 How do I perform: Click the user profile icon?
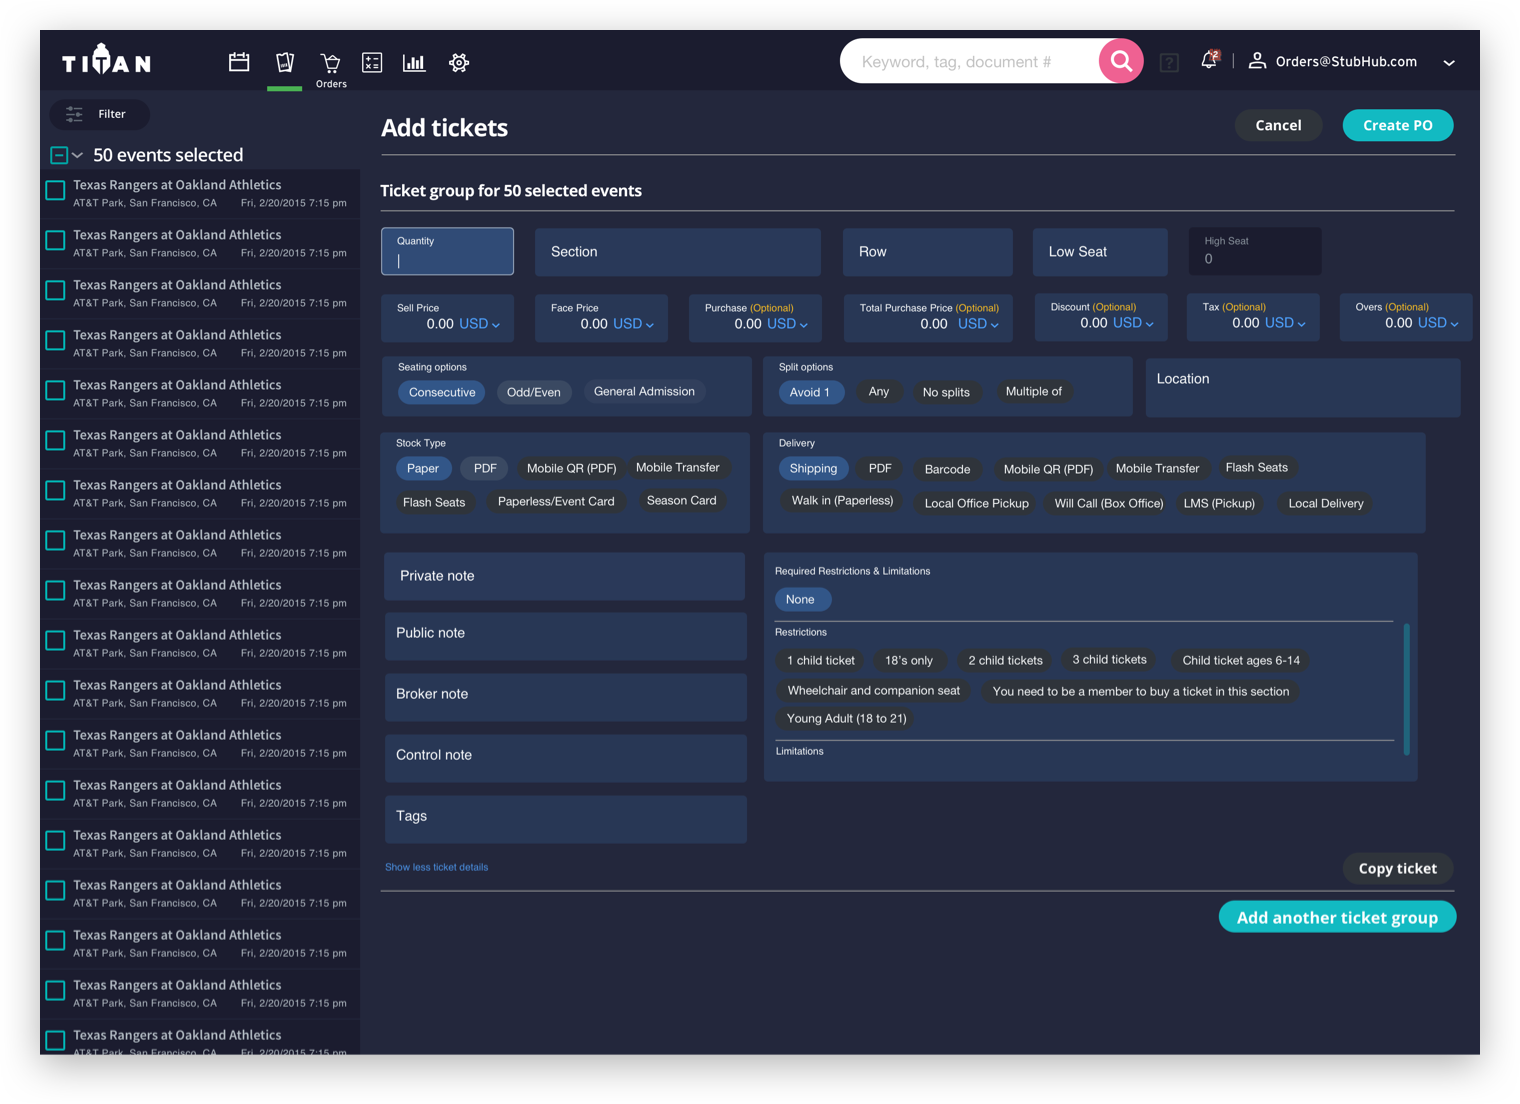[x=1257, y=61]
